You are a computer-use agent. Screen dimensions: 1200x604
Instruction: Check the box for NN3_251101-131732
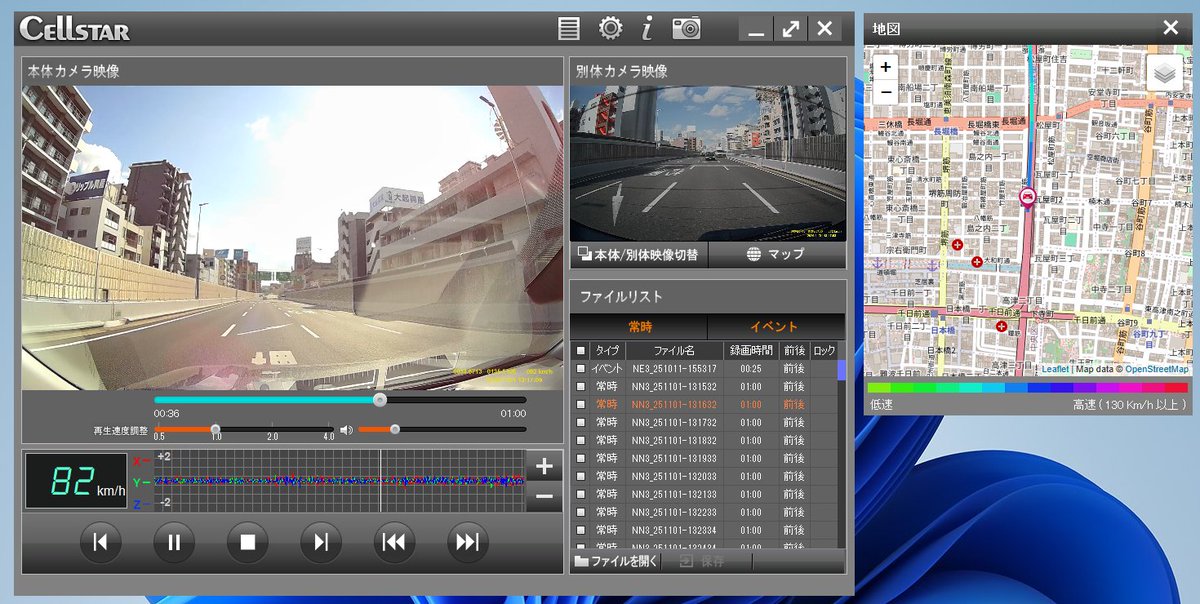581,423
